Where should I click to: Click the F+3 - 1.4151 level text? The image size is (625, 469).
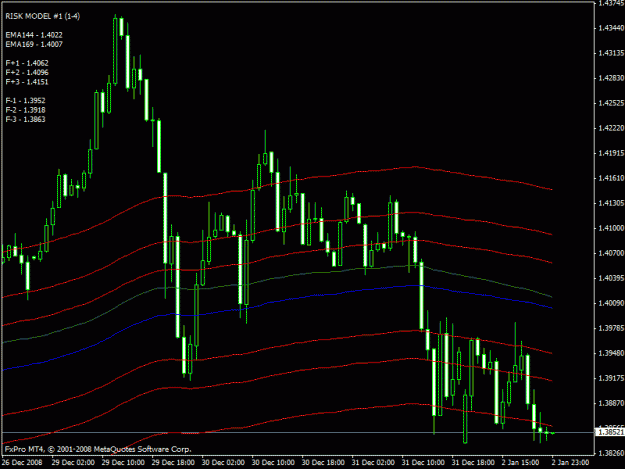27,82
